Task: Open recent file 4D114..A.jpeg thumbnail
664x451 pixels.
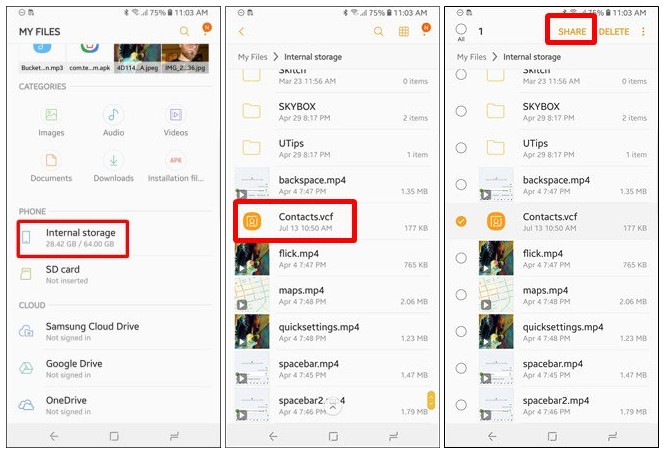Action: 137,58
